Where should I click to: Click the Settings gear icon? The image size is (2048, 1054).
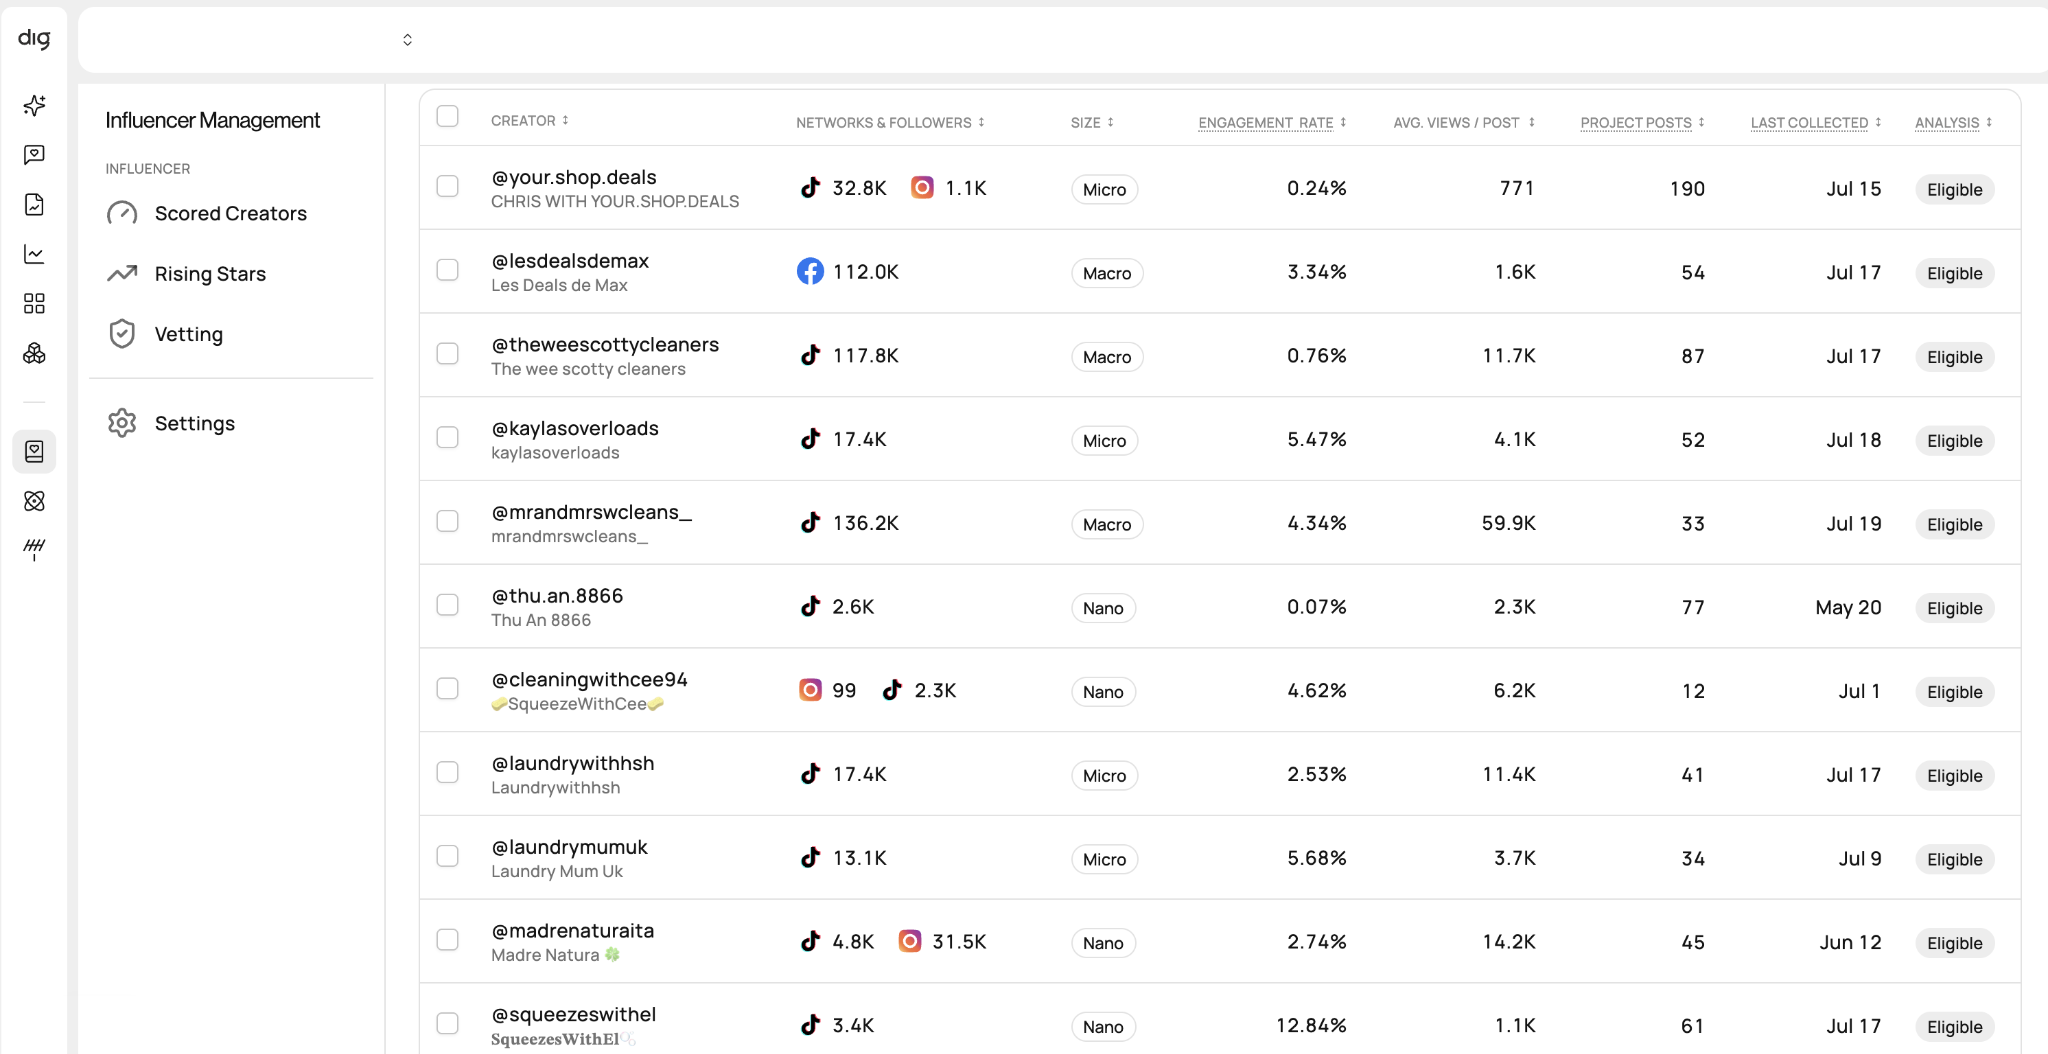(122, 423)
